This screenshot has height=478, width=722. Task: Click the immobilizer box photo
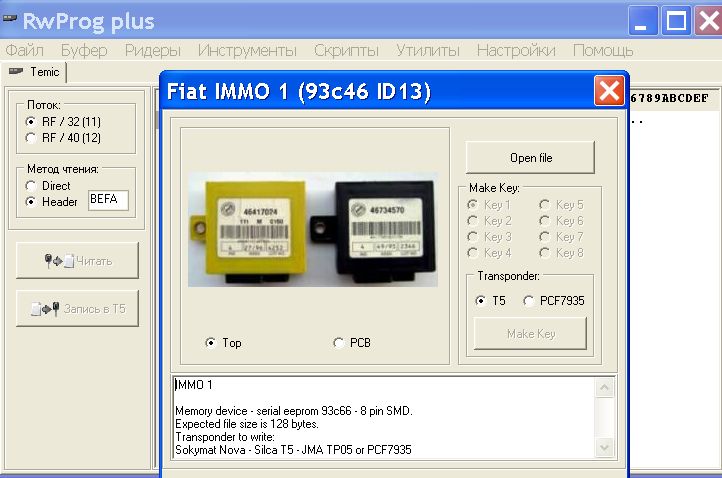(x=313, y=229)
